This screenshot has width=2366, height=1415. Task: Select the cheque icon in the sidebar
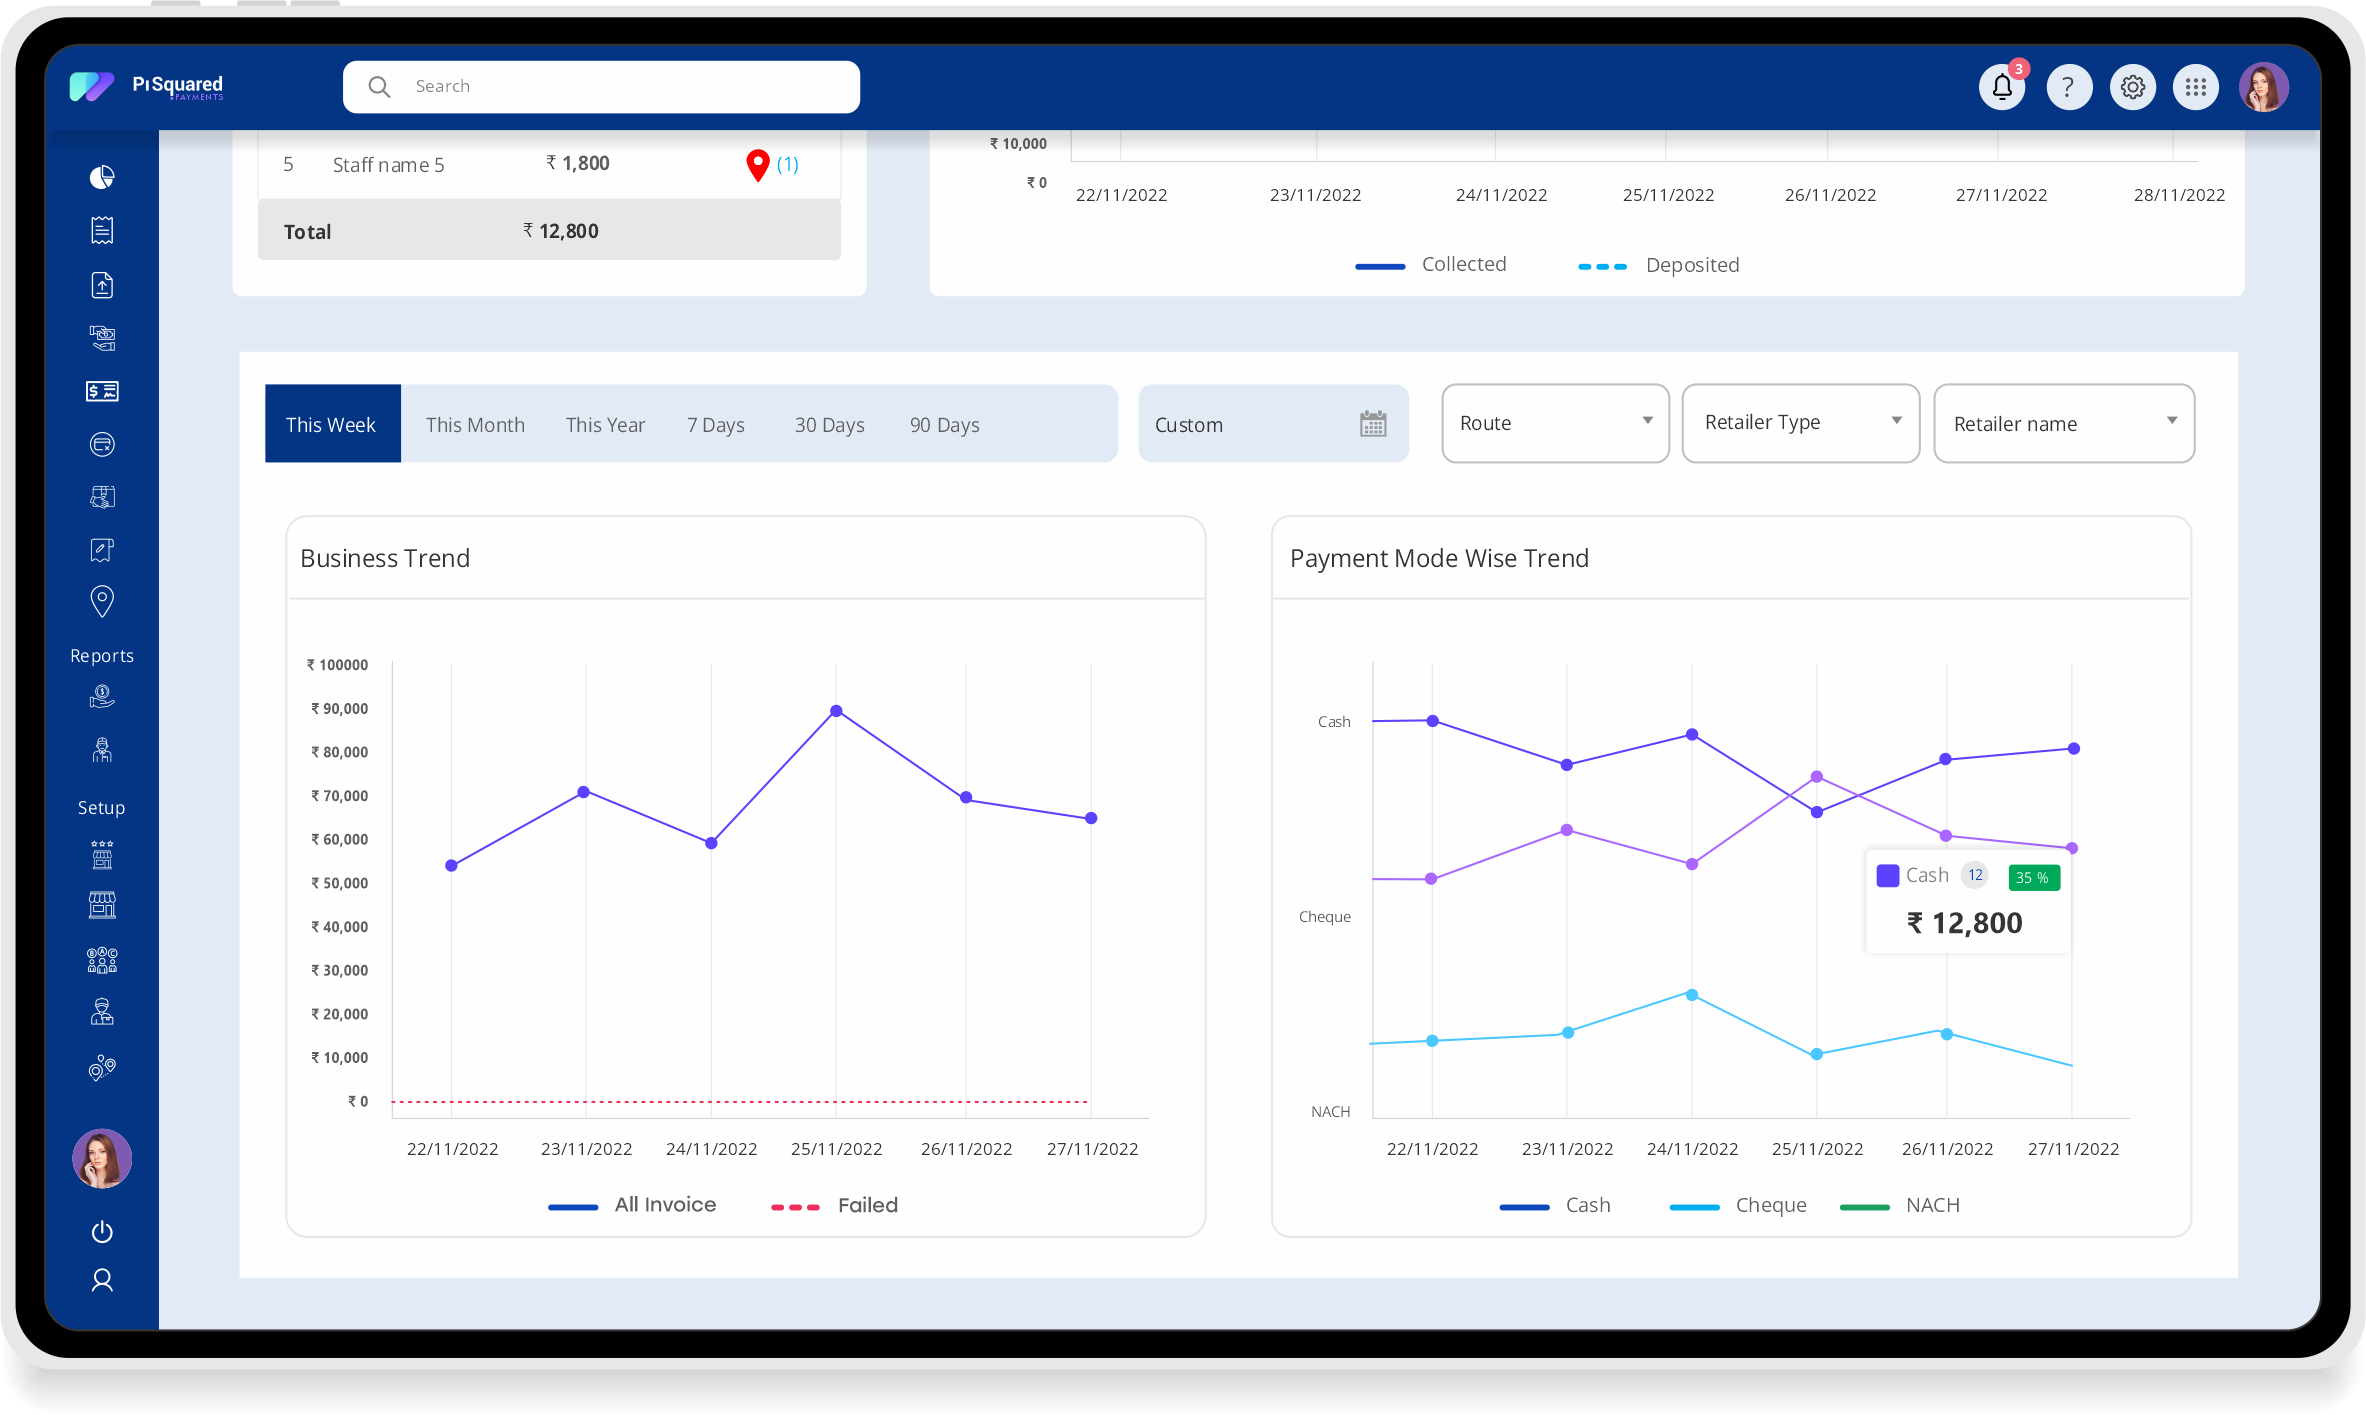pos(102,391)
